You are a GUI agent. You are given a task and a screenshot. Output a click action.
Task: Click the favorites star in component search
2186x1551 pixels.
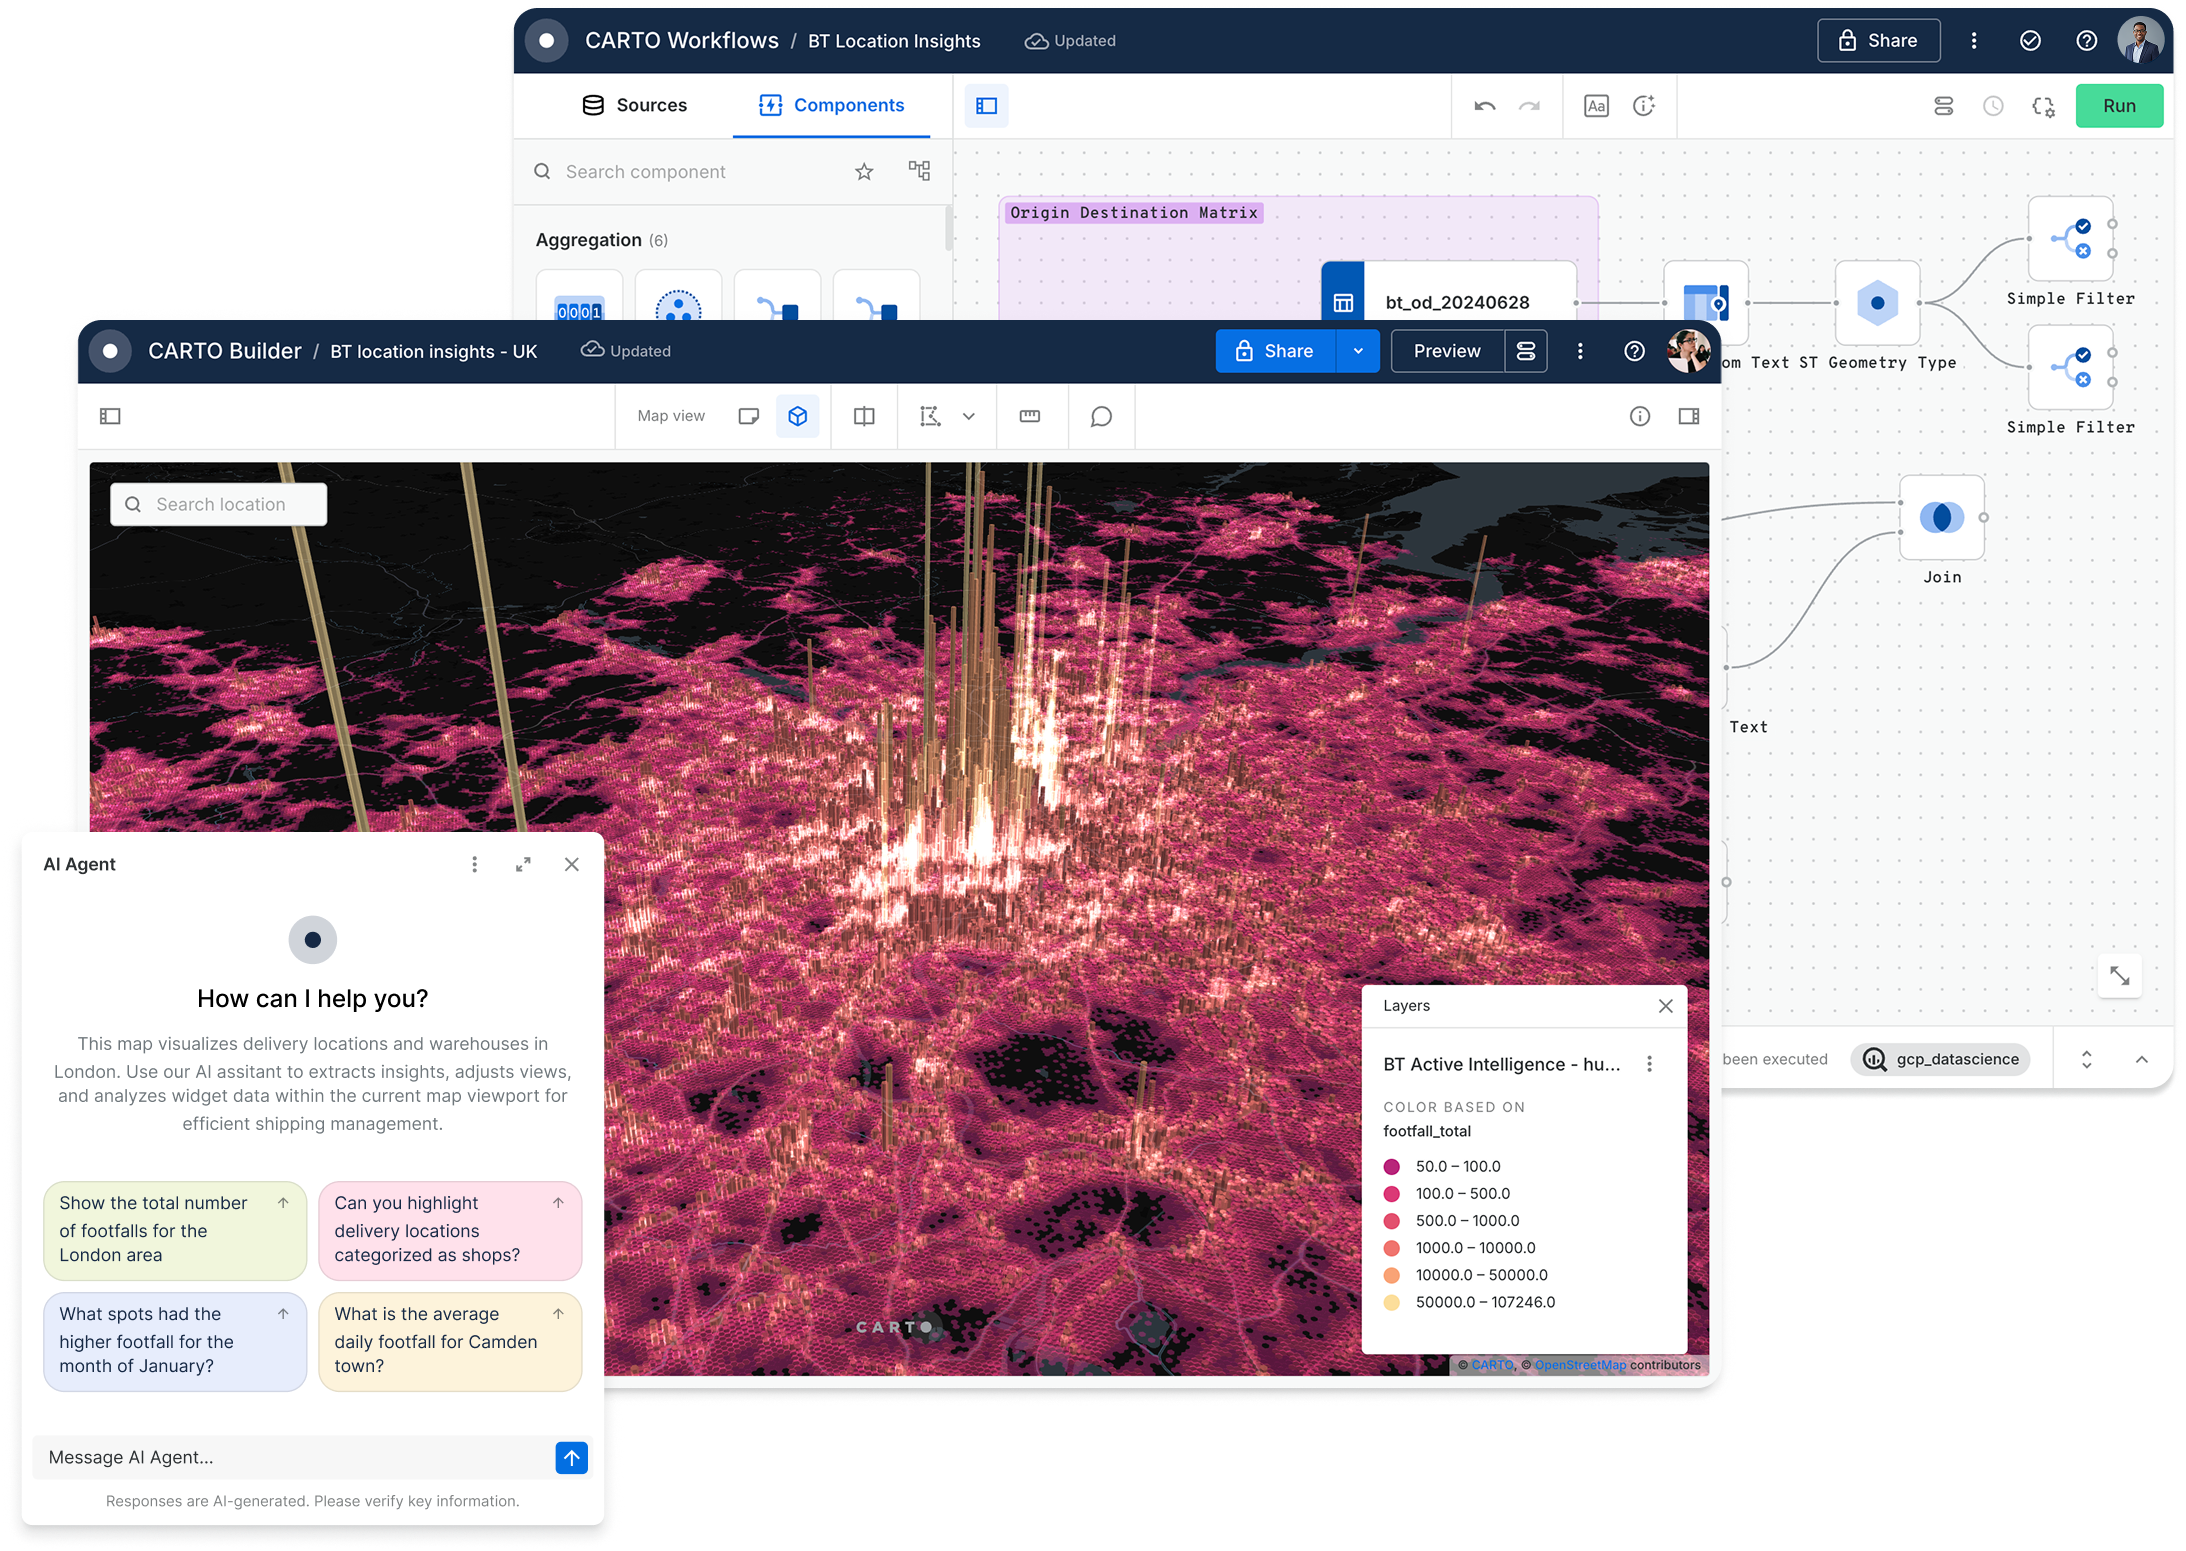[864, 172]
